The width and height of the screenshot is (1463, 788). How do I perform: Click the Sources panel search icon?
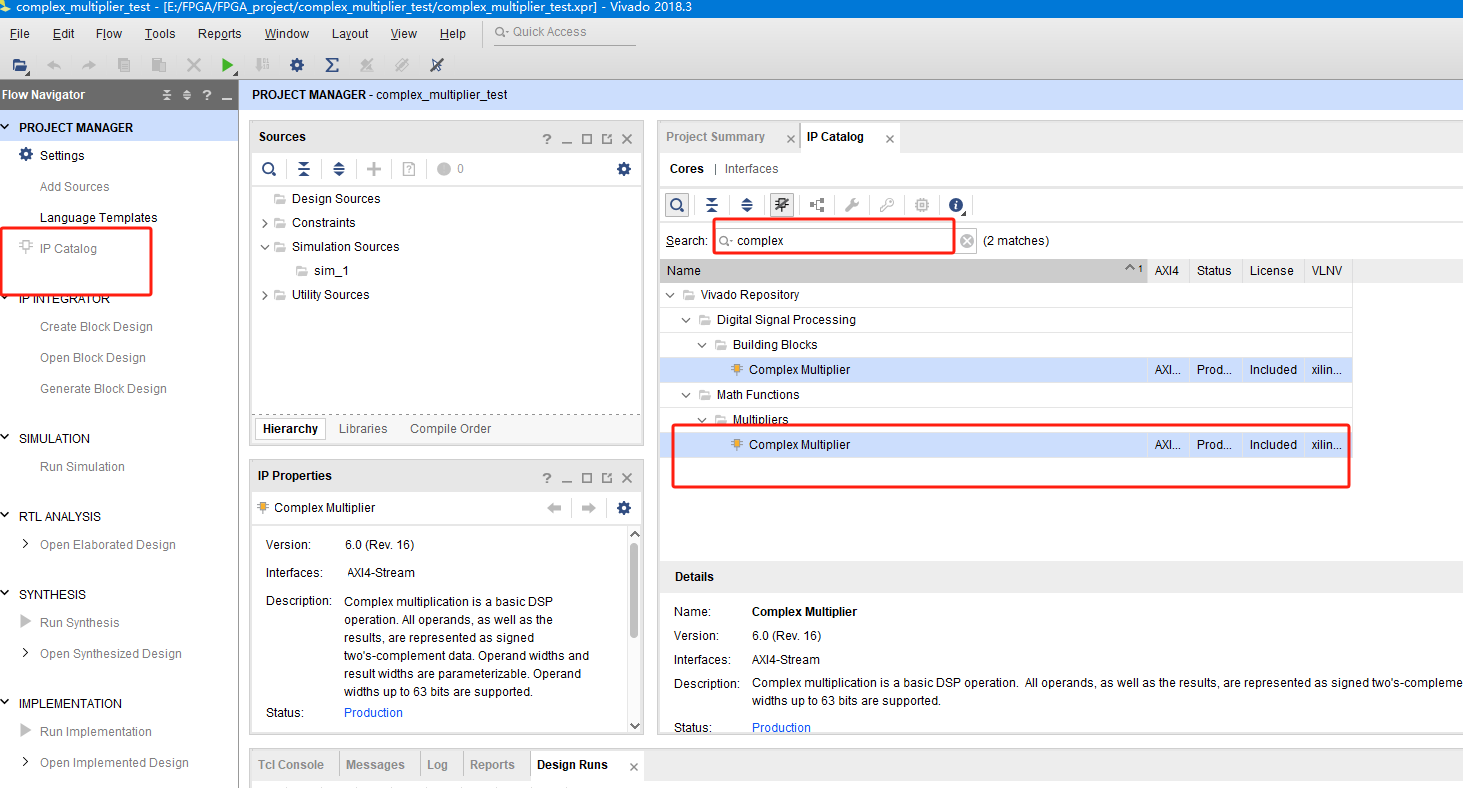tap(268, 169)
